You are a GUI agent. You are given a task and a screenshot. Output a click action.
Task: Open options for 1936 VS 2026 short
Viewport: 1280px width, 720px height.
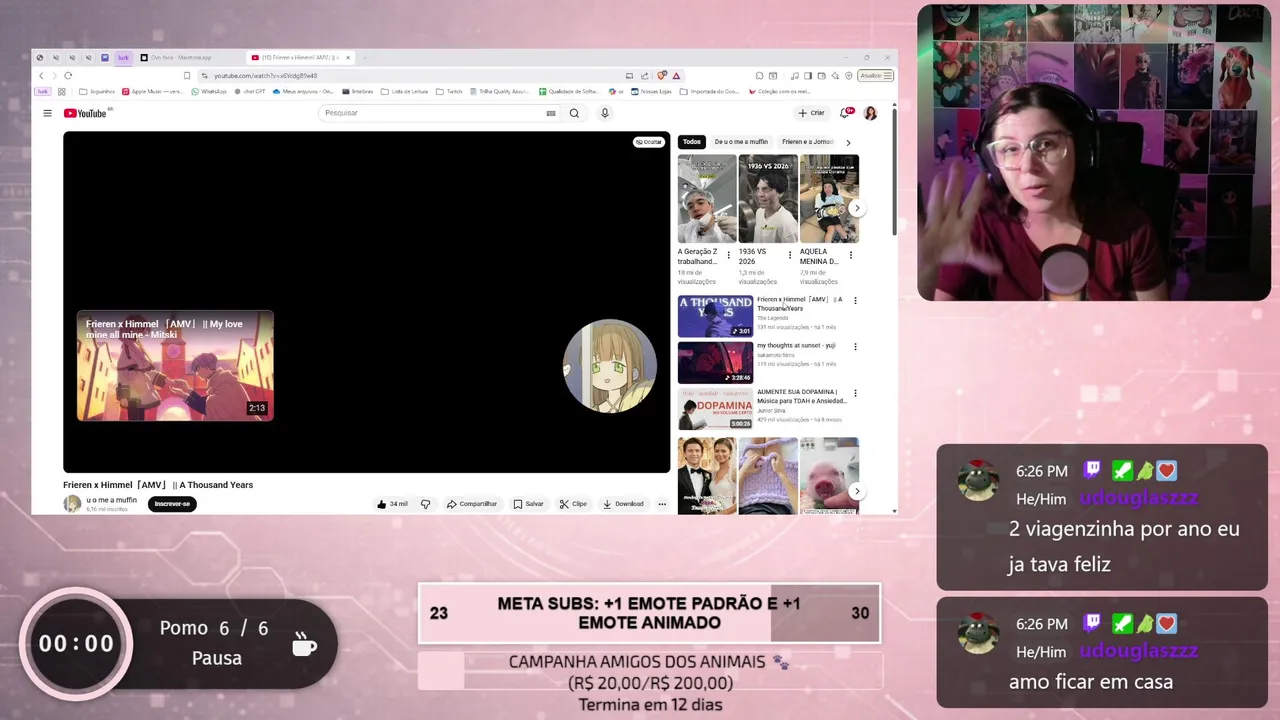(x=790, y=255)
